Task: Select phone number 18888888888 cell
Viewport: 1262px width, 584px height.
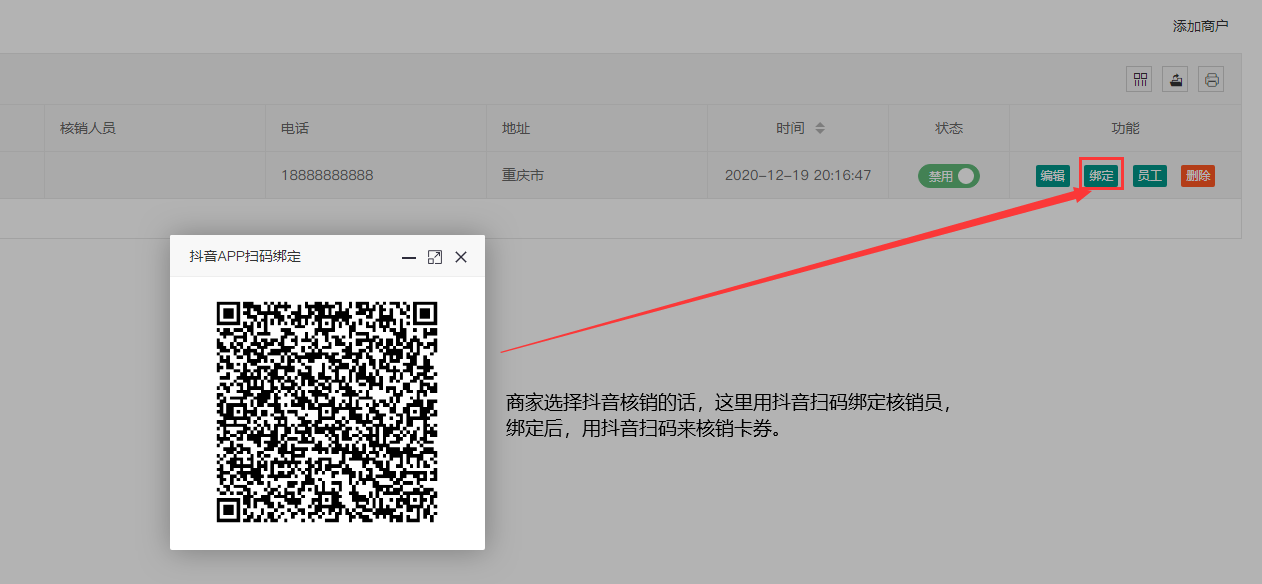Action: [376, 175]
